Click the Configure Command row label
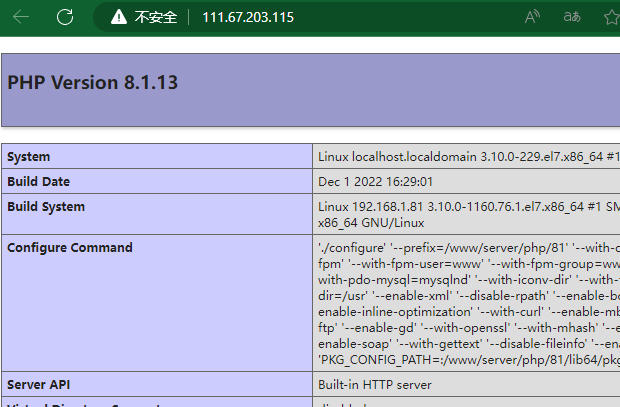Image resolution: width=620 pixels, height=407 pixels. coord(70,248)
